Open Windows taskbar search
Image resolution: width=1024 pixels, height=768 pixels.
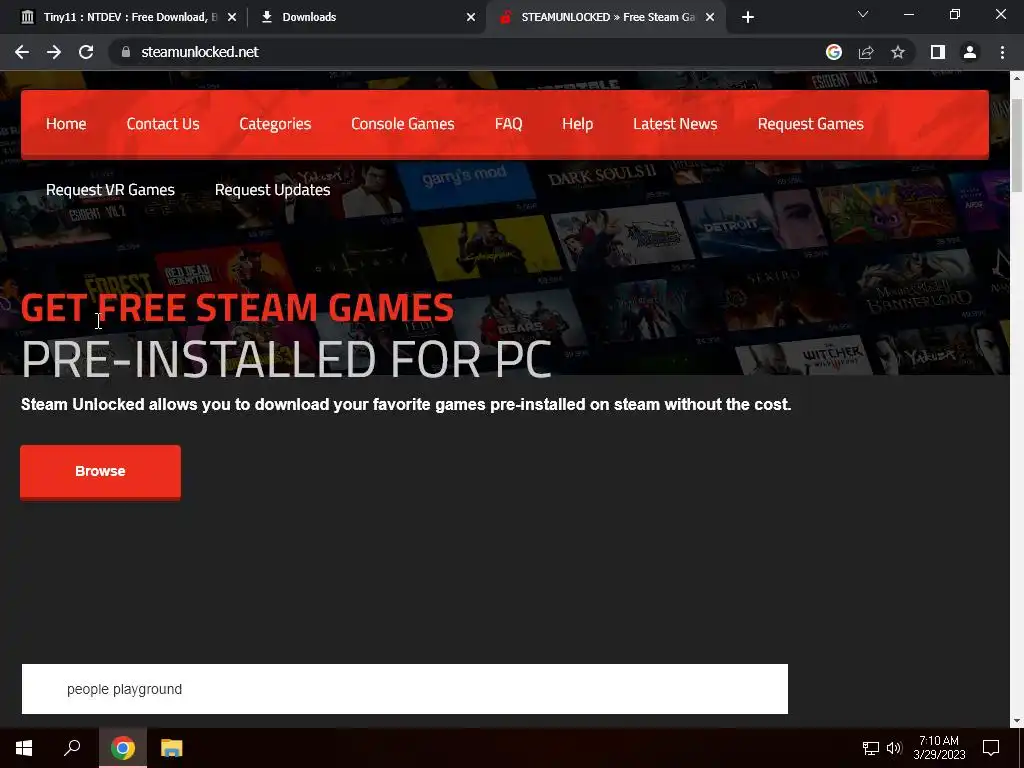[x=72, y=748]
